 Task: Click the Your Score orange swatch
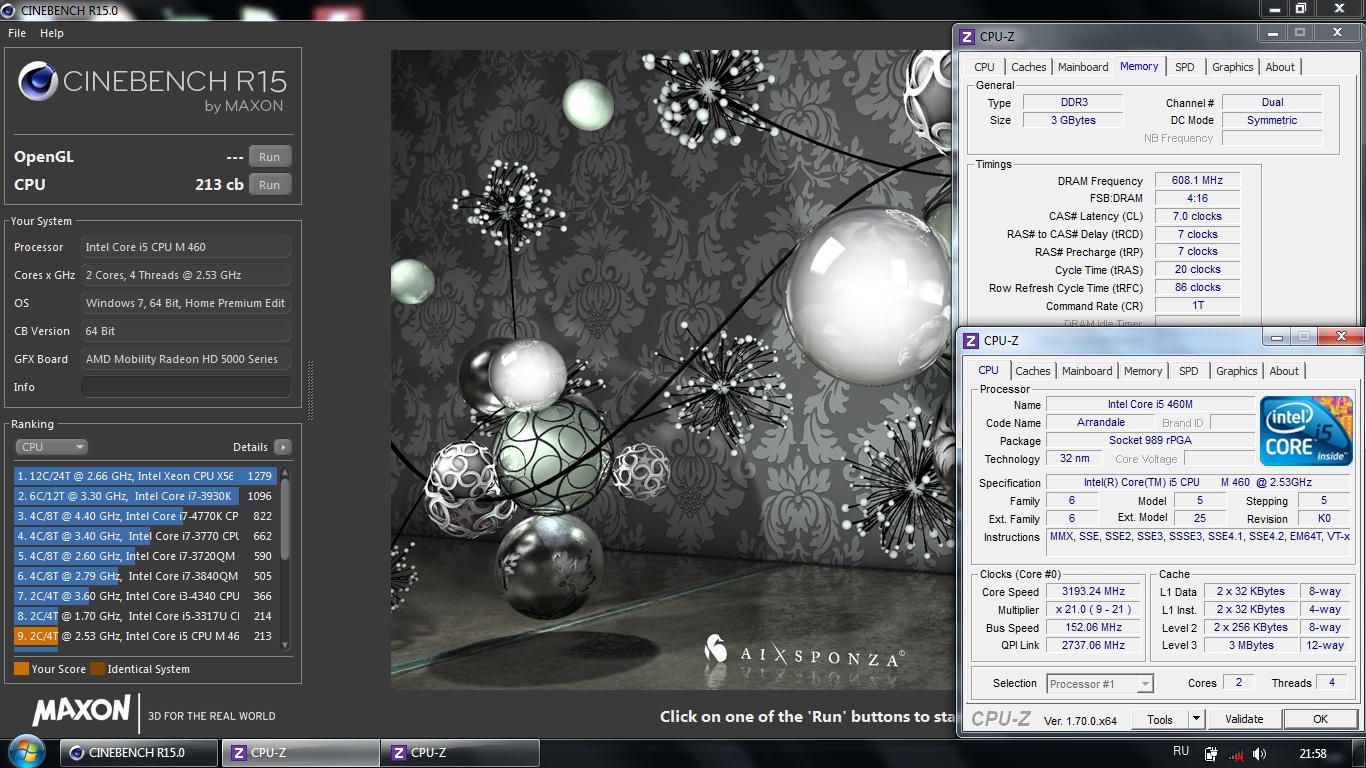tap(21, 669)
